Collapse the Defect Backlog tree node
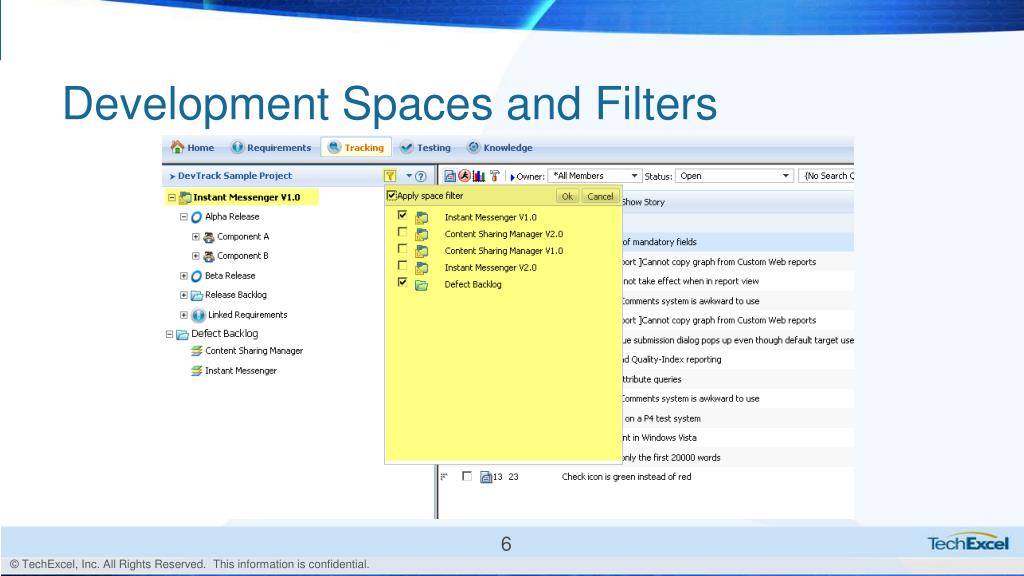Viewport: 1024px width, 576px height. 169,334
